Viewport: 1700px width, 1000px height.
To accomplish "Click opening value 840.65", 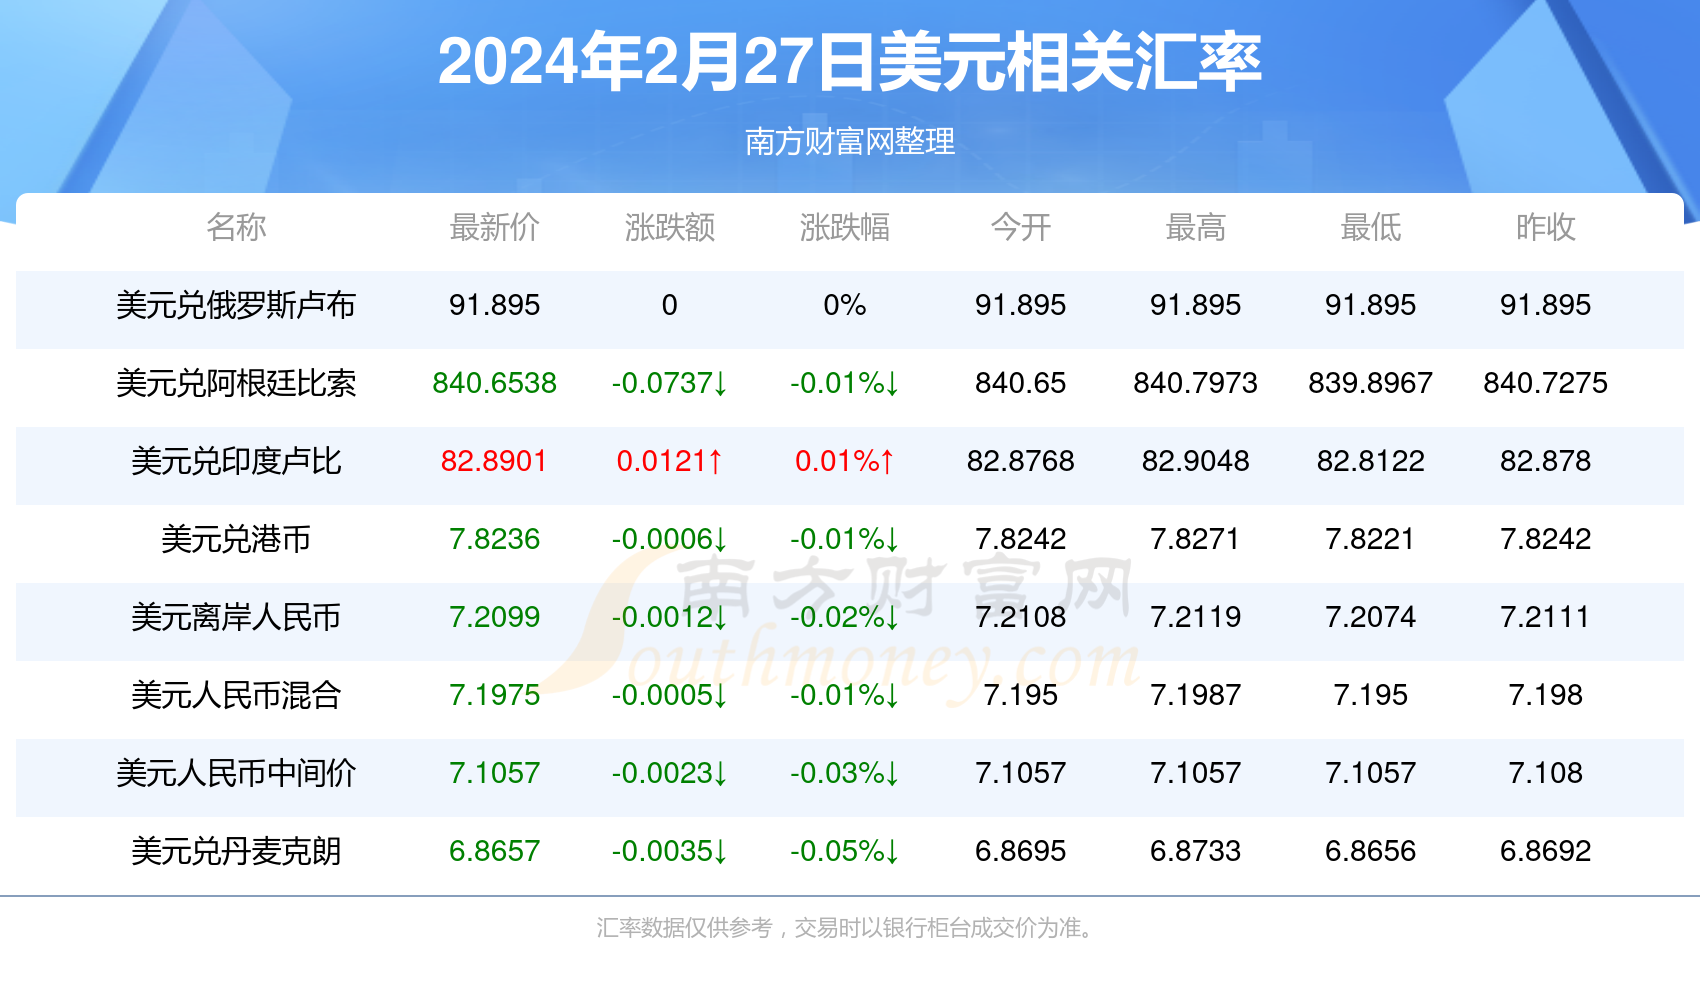I will point(1020,383).
